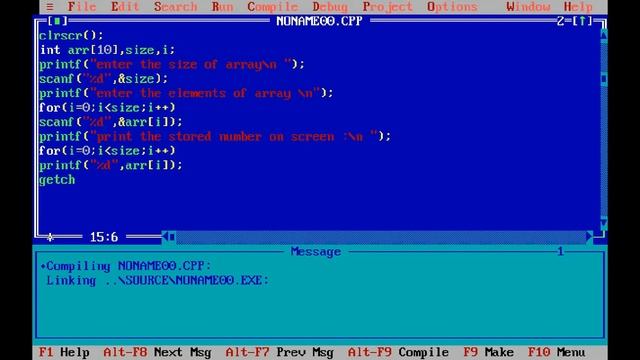Click the NONAME00.CPP window title
Image resolution: width=640 pixels, height=360 pixels.
click(319, 21)
